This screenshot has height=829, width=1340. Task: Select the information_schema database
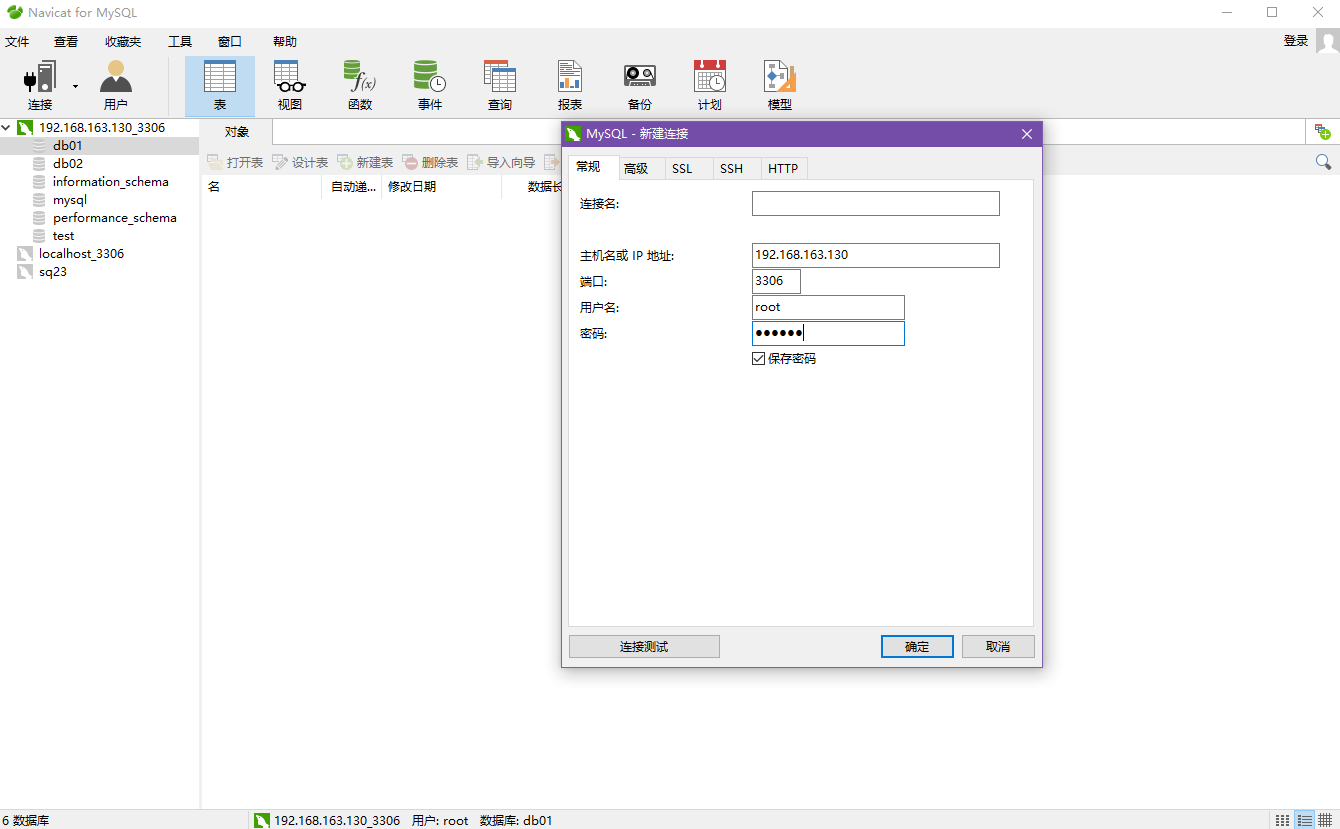point(111,182)
